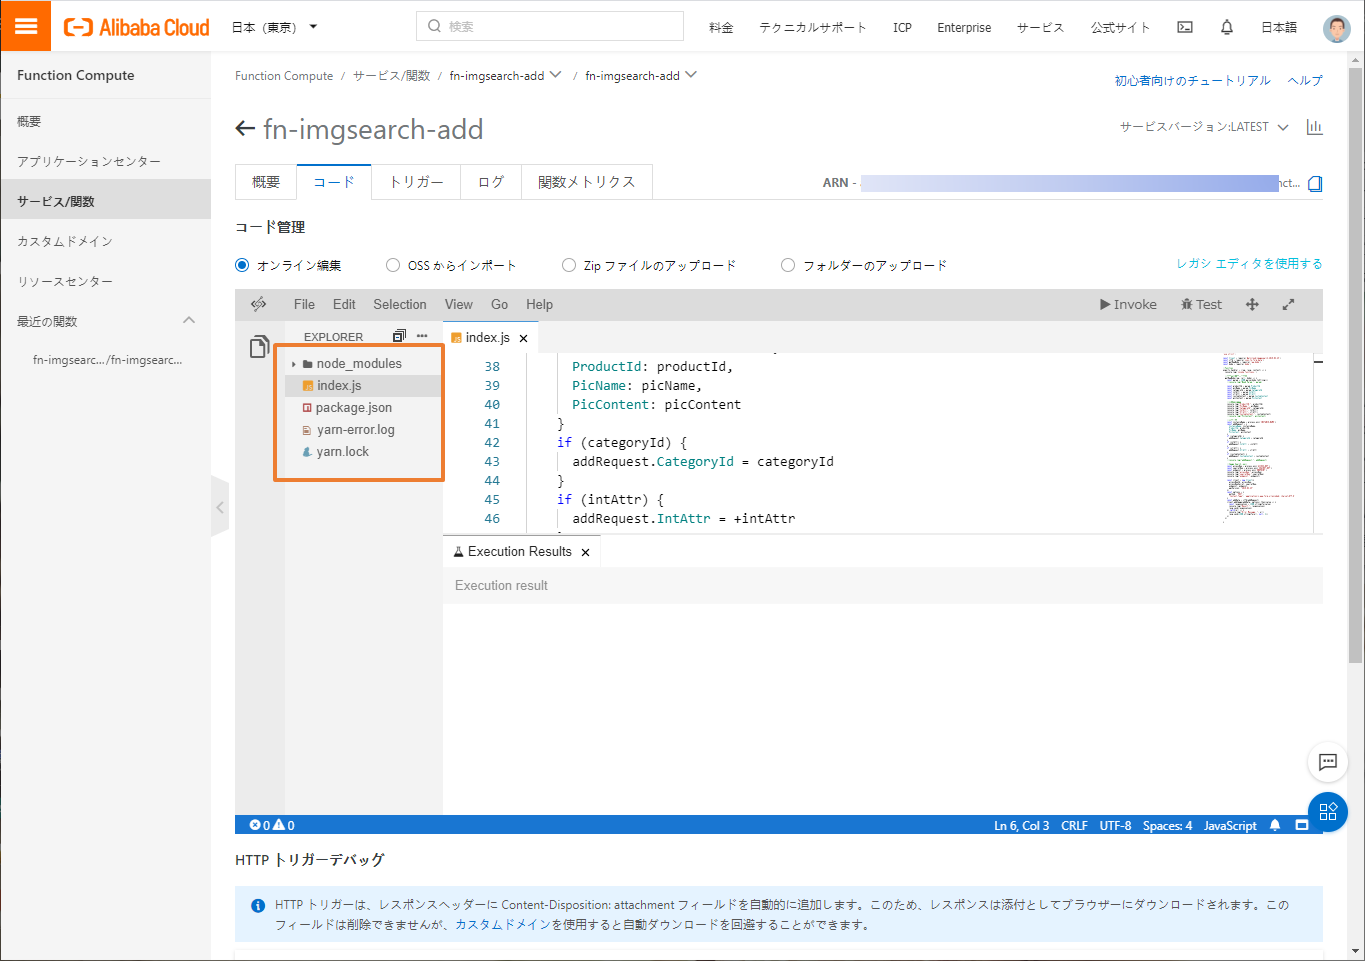Close the index.js editor tab
1365x961 pixels.
(523, 338)
